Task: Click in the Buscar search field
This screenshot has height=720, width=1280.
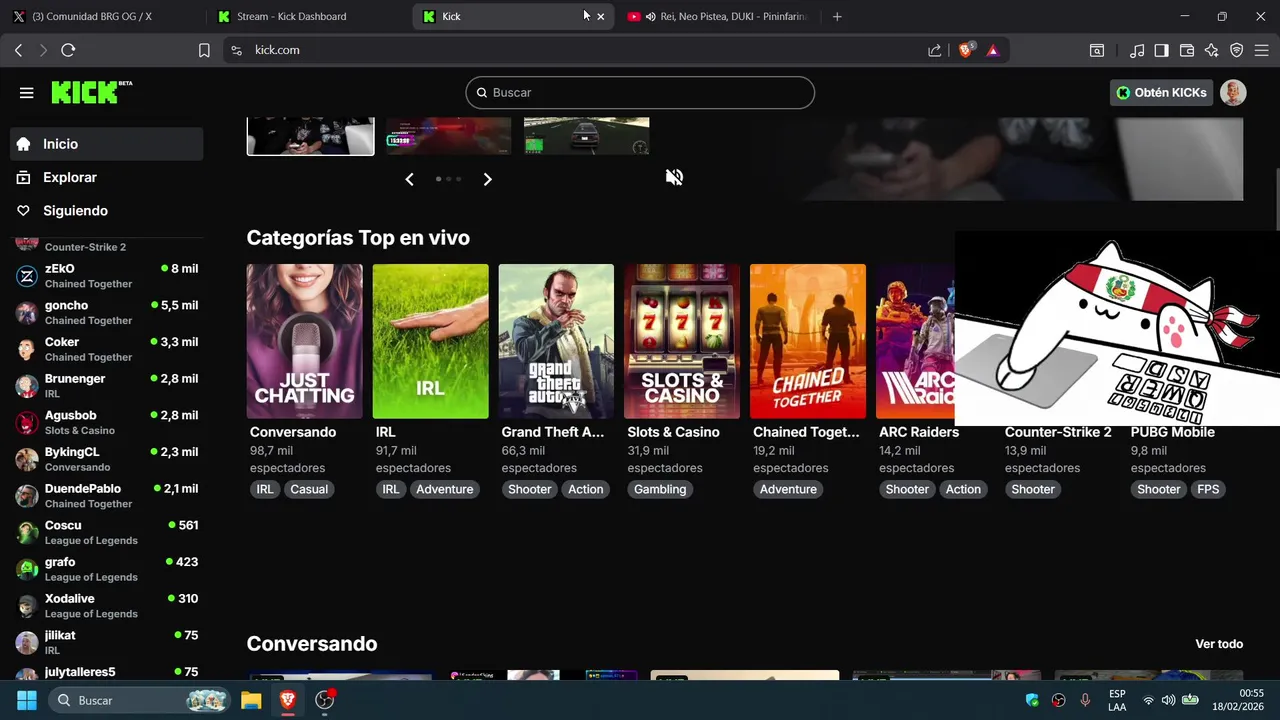Action: click(x=640, y=92)
